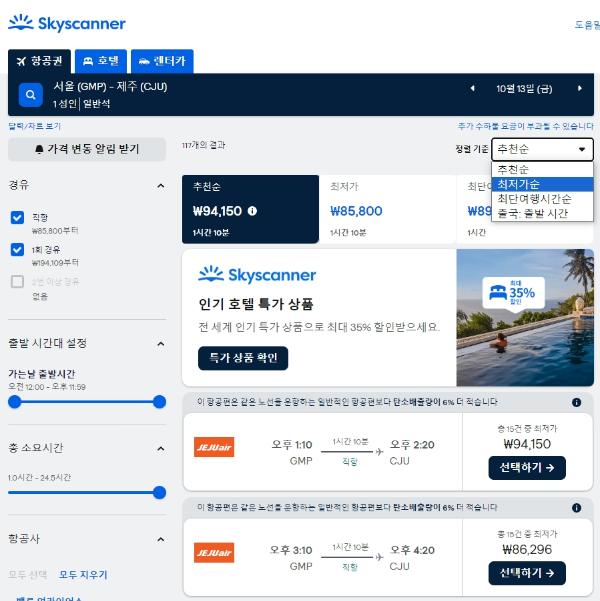600x601 pixels.
Task: Select 최단여행시간순 in sort dropdown list
Action: click(x=542, y=199)
